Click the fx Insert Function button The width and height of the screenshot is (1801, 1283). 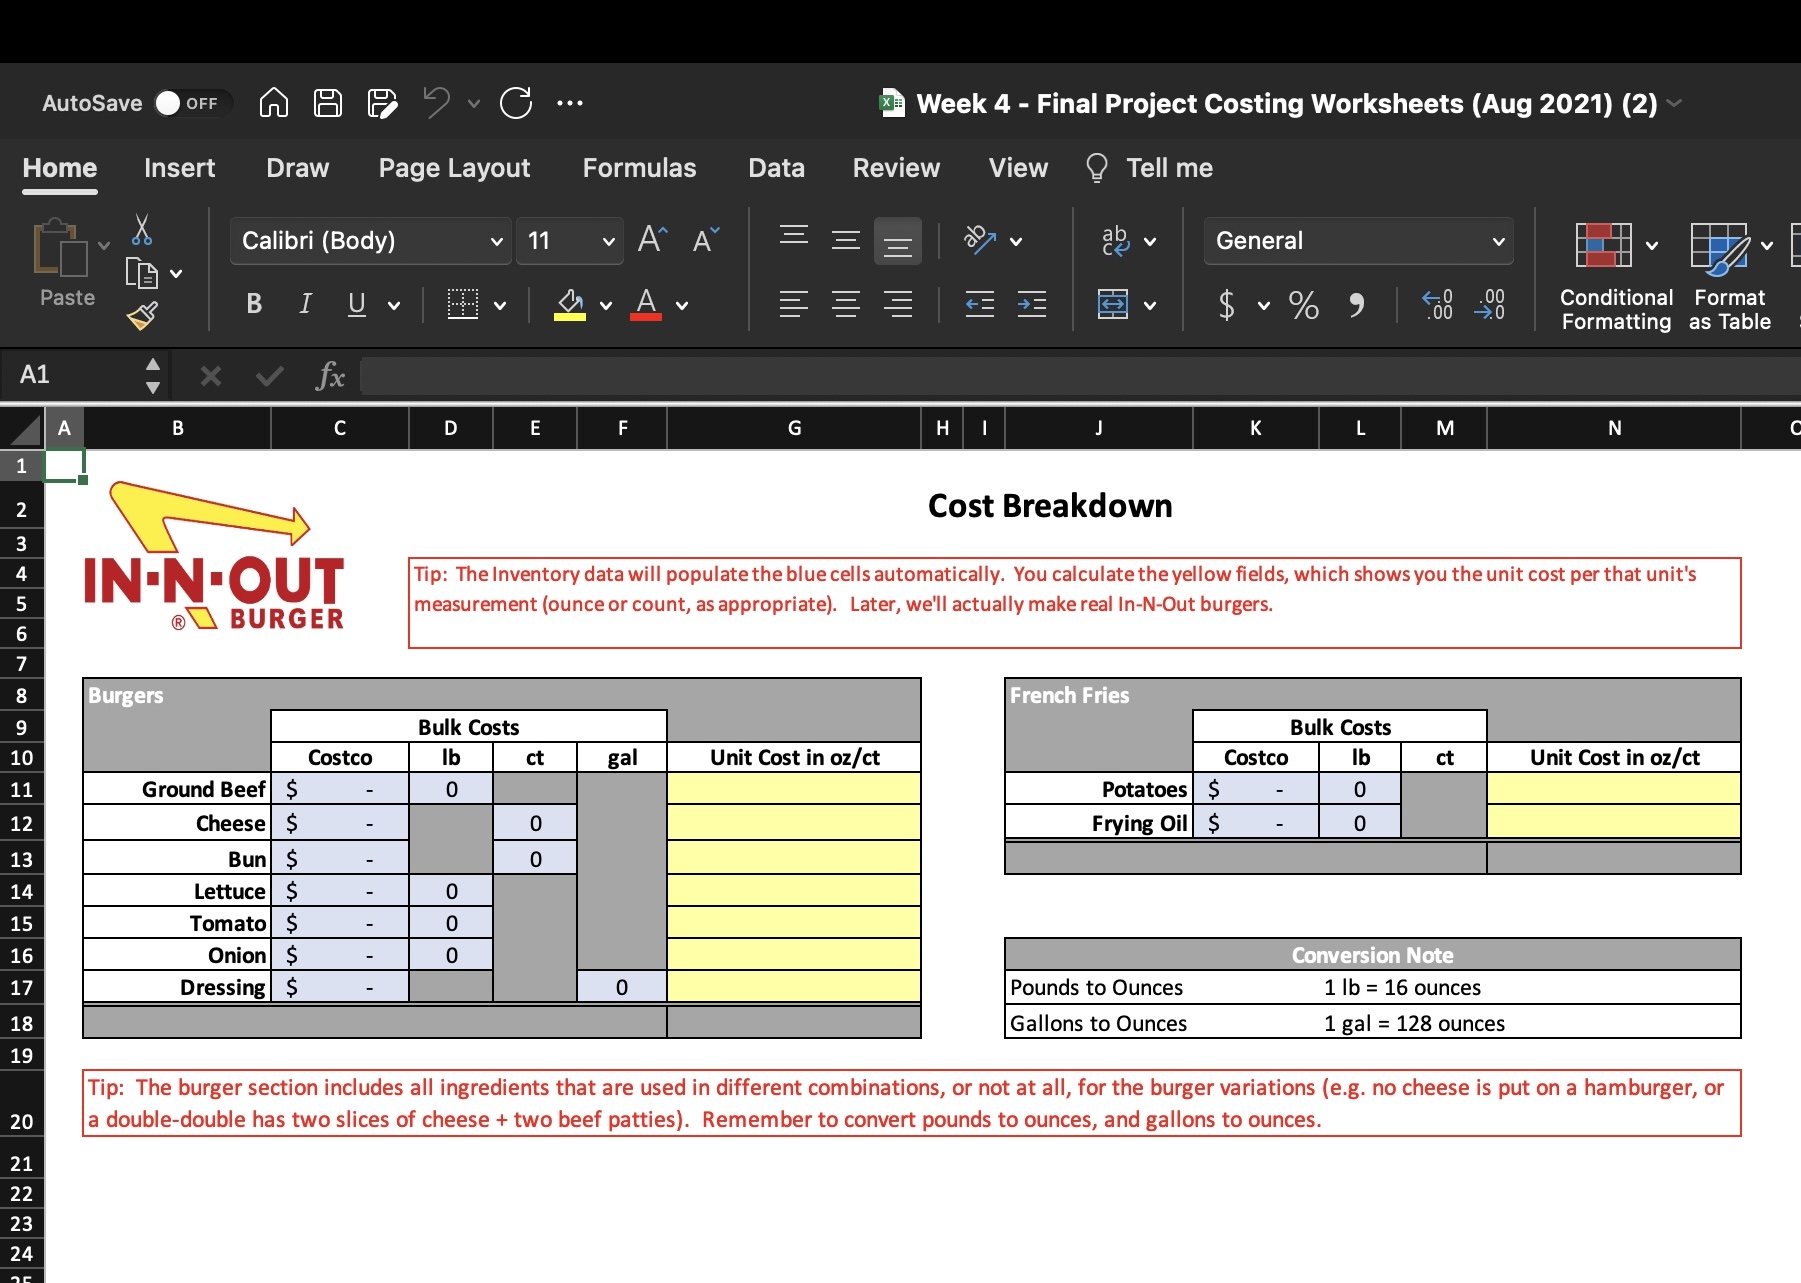coord(329,376)
